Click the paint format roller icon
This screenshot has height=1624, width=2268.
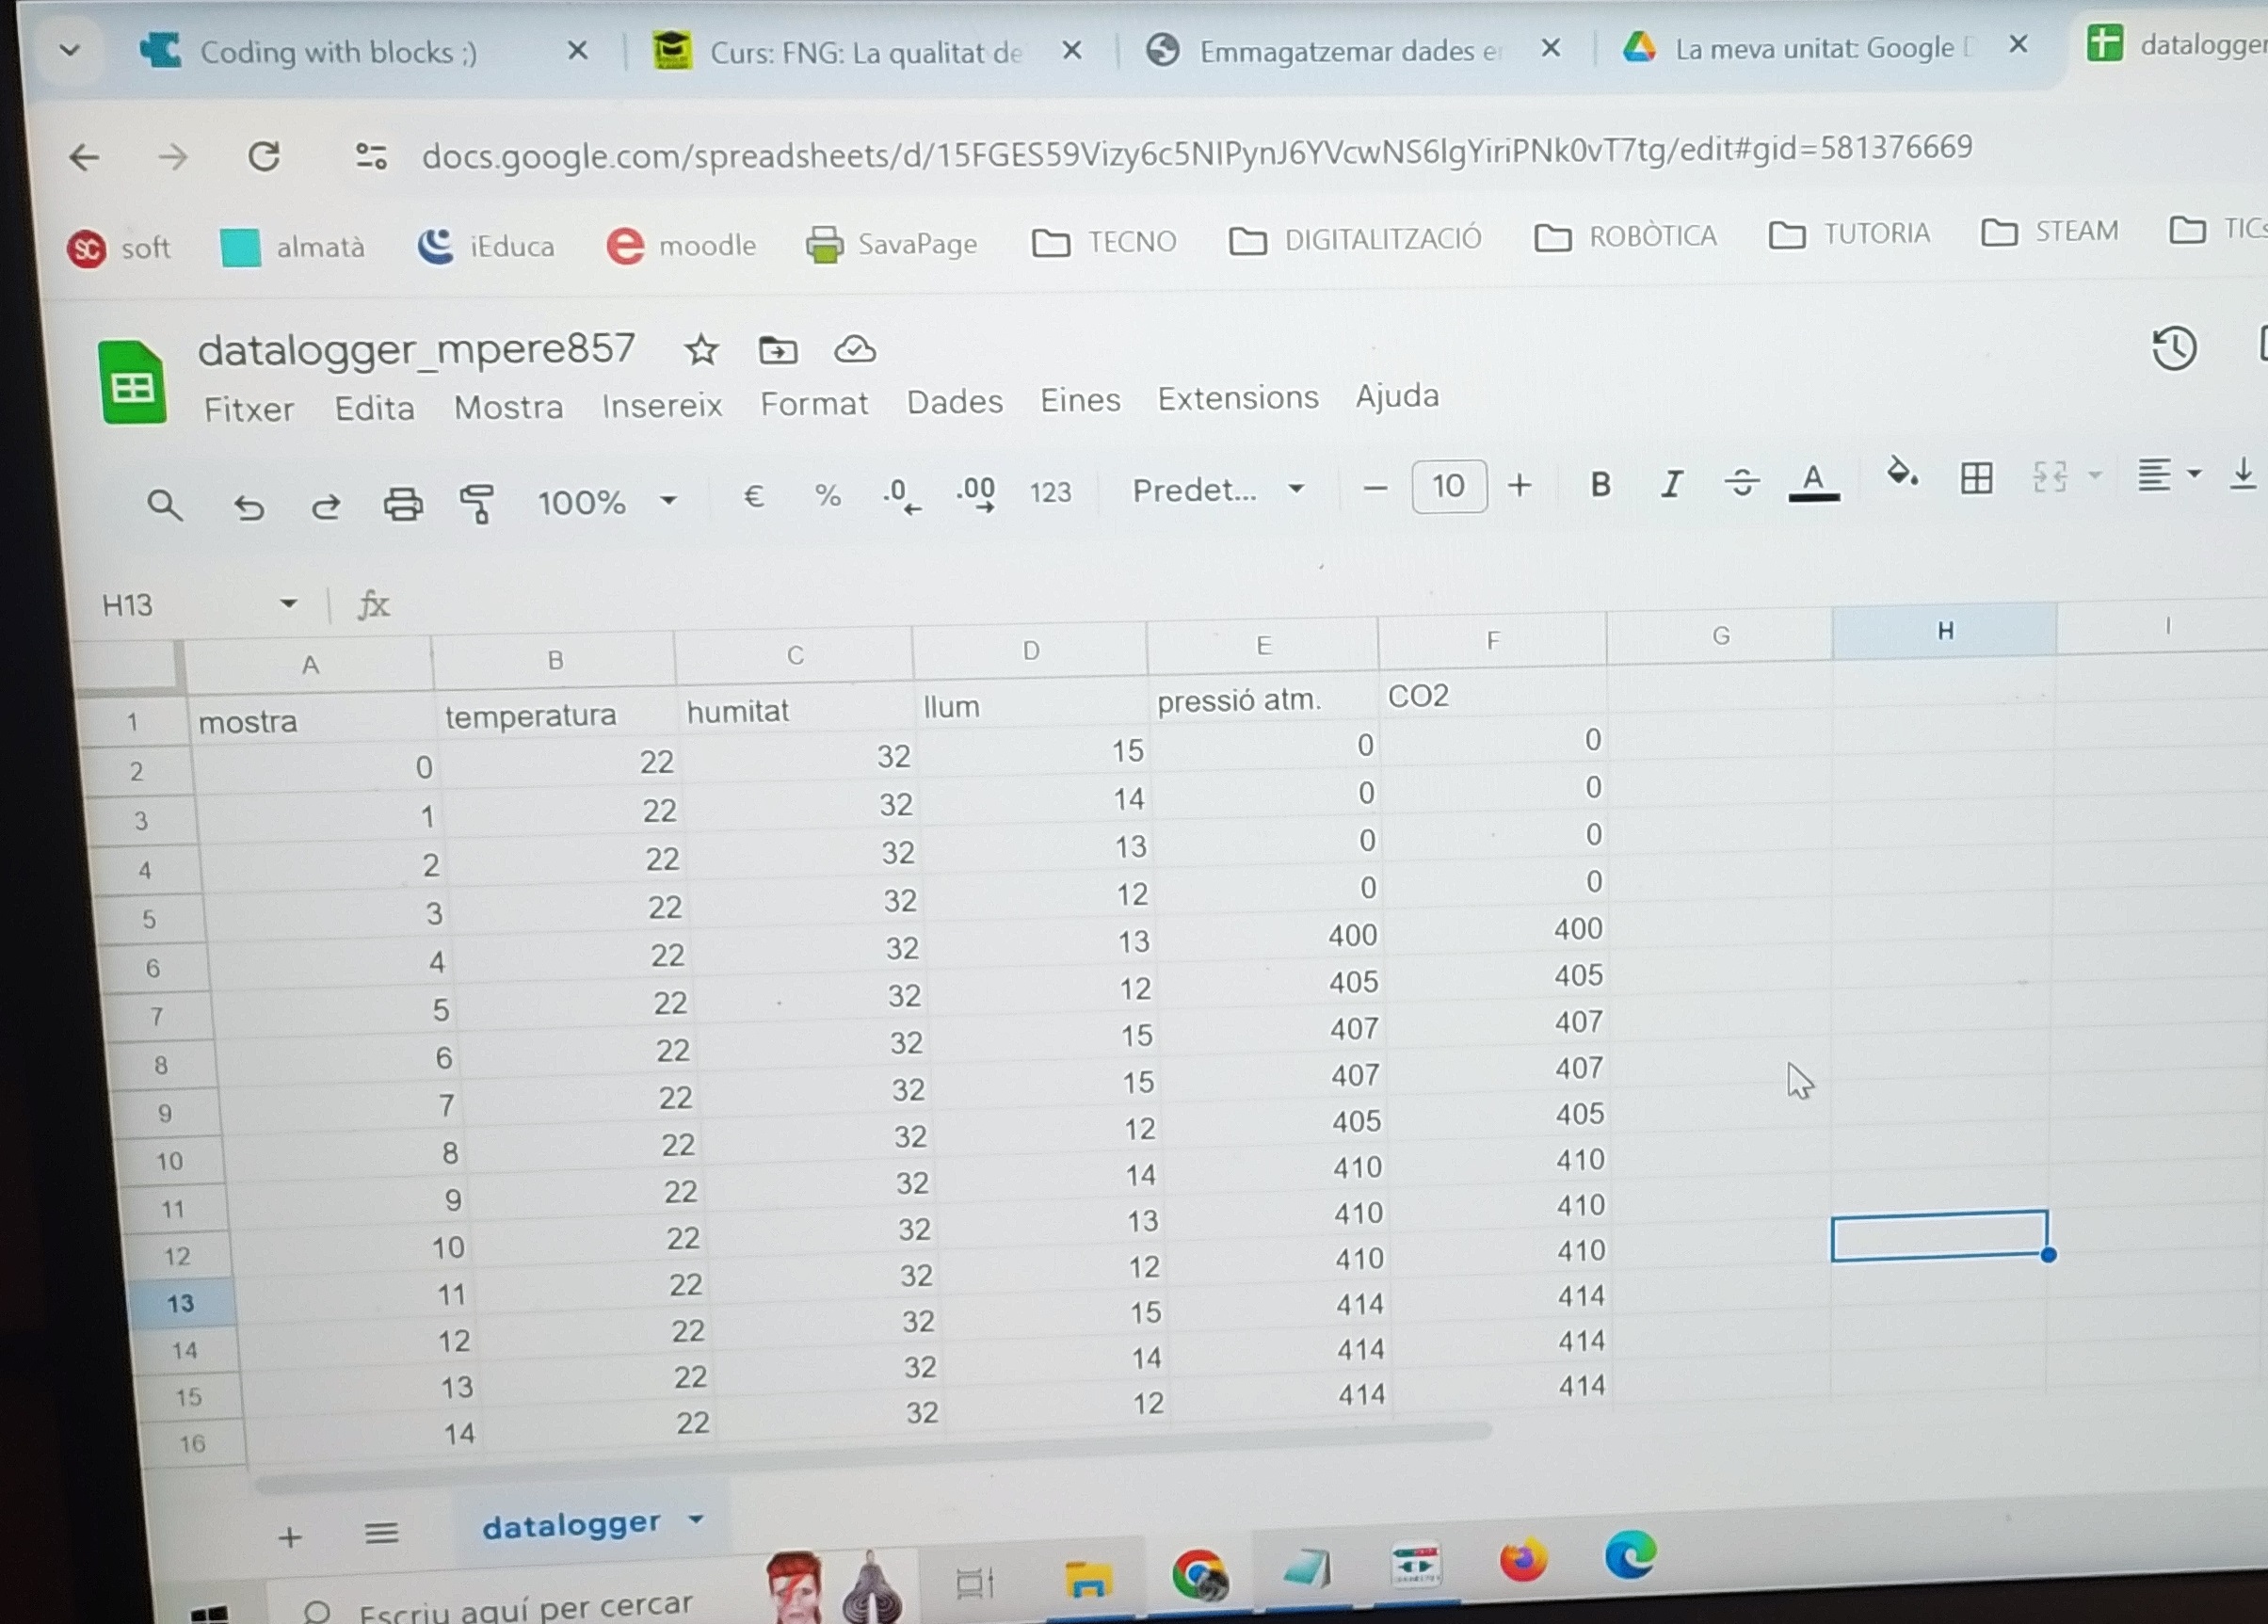point(477,503)
